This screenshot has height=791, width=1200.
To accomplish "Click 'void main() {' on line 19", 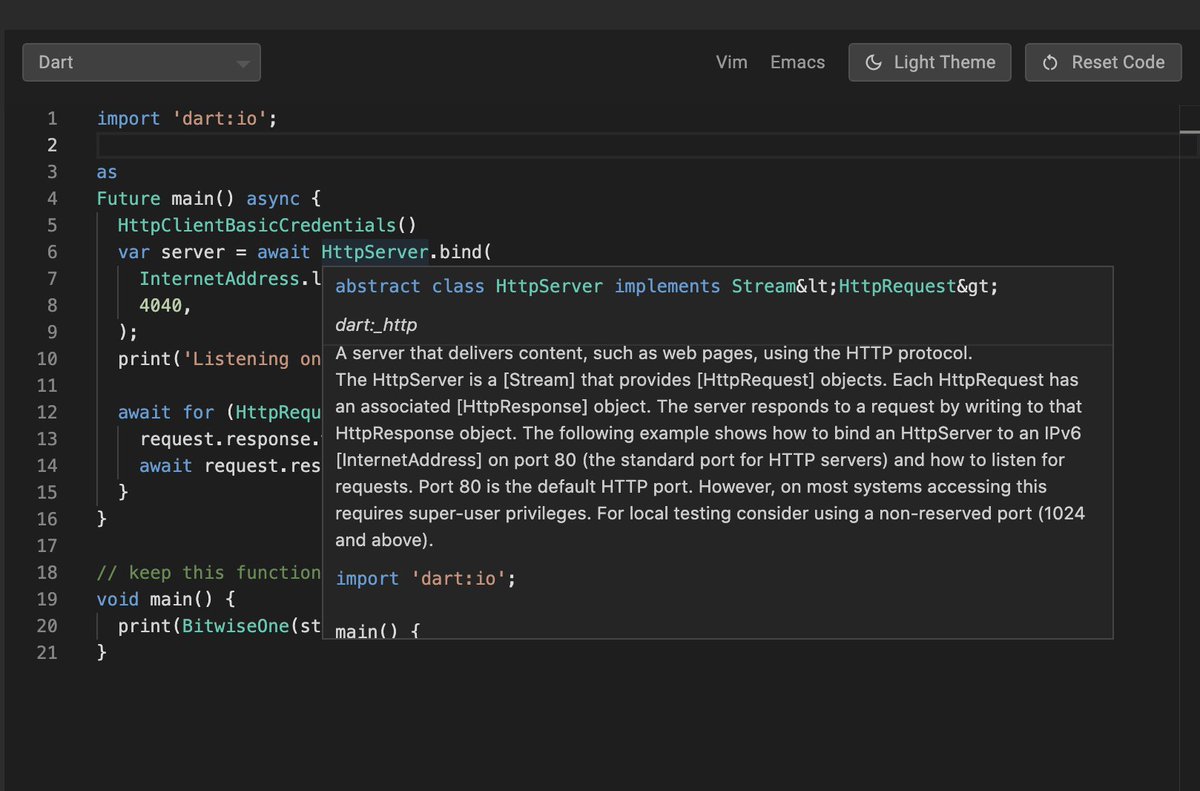I will coord(165,599).
